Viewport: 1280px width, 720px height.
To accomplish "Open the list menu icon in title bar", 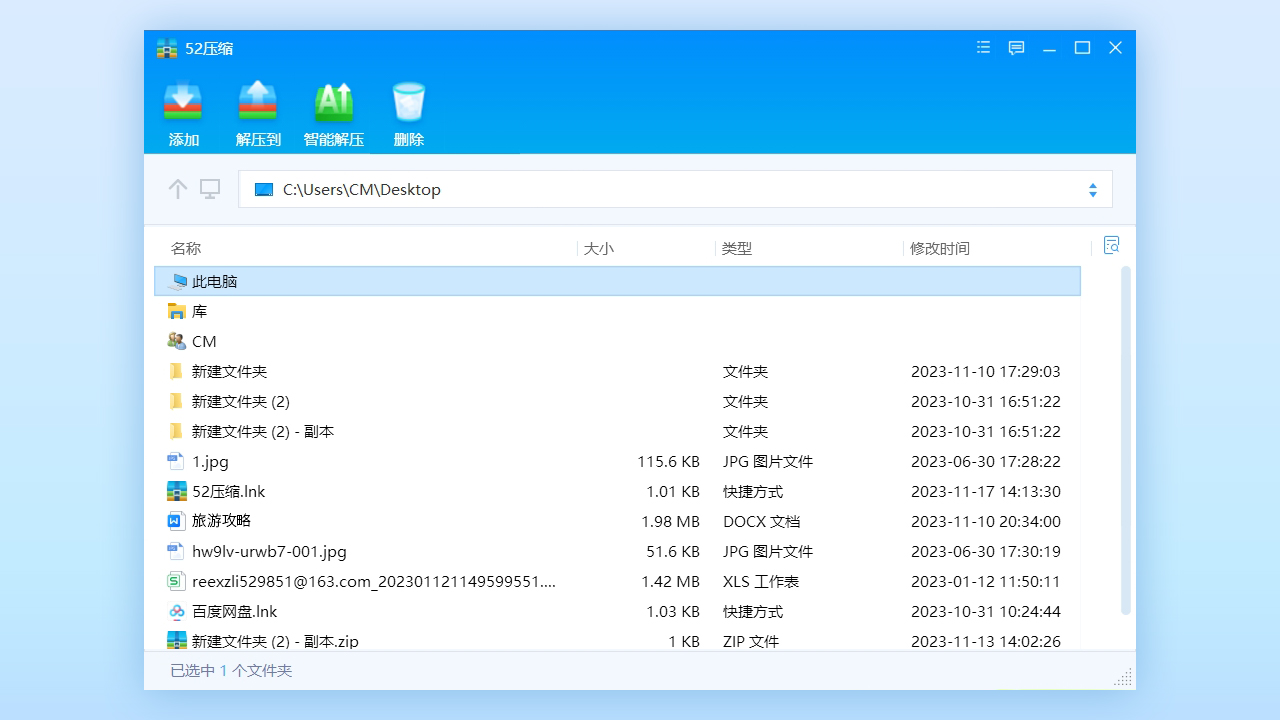I will click(983, 48).
